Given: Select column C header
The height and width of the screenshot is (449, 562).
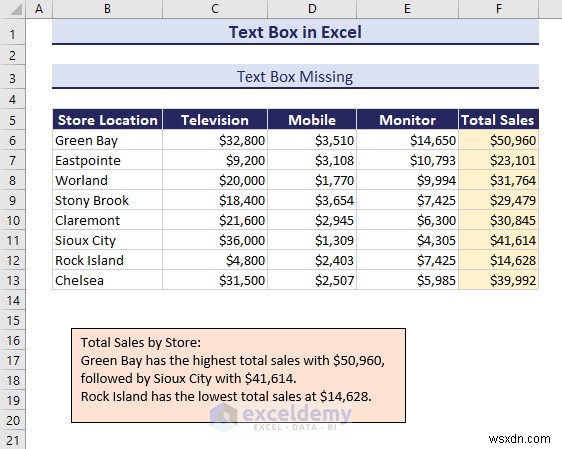Looking at the screenshot, I should [x=215, y=9].
